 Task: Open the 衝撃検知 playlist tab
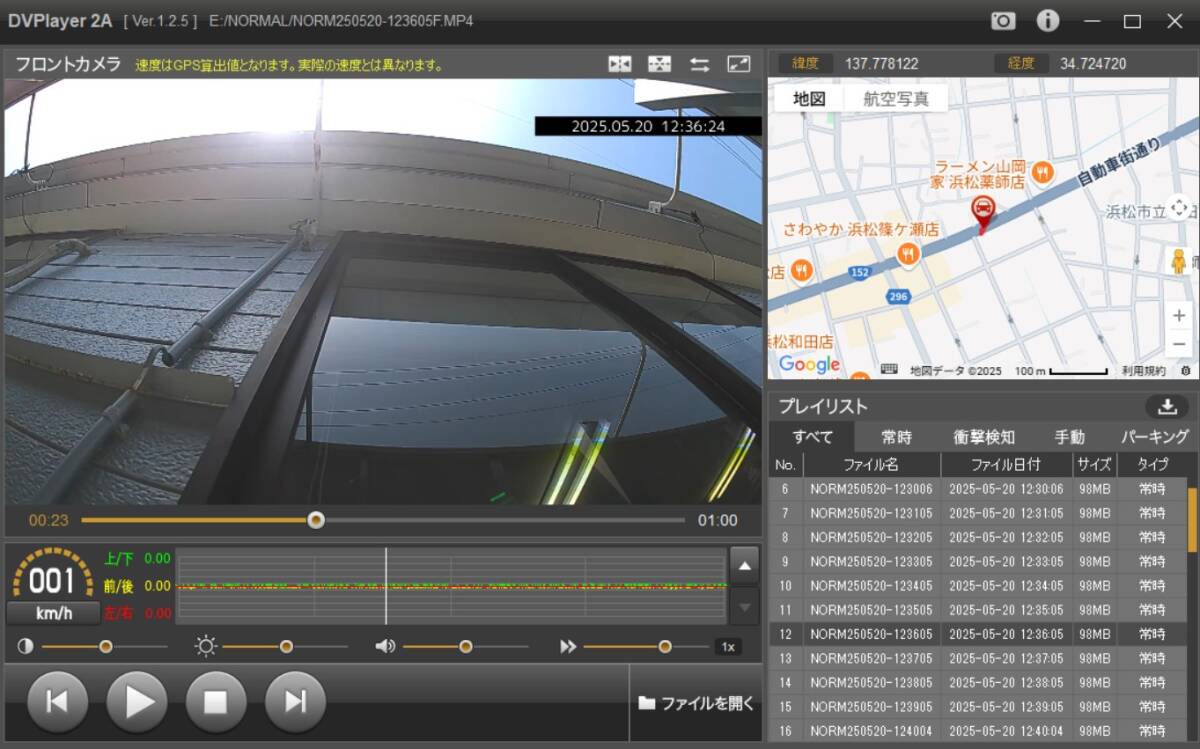(984, 437)
